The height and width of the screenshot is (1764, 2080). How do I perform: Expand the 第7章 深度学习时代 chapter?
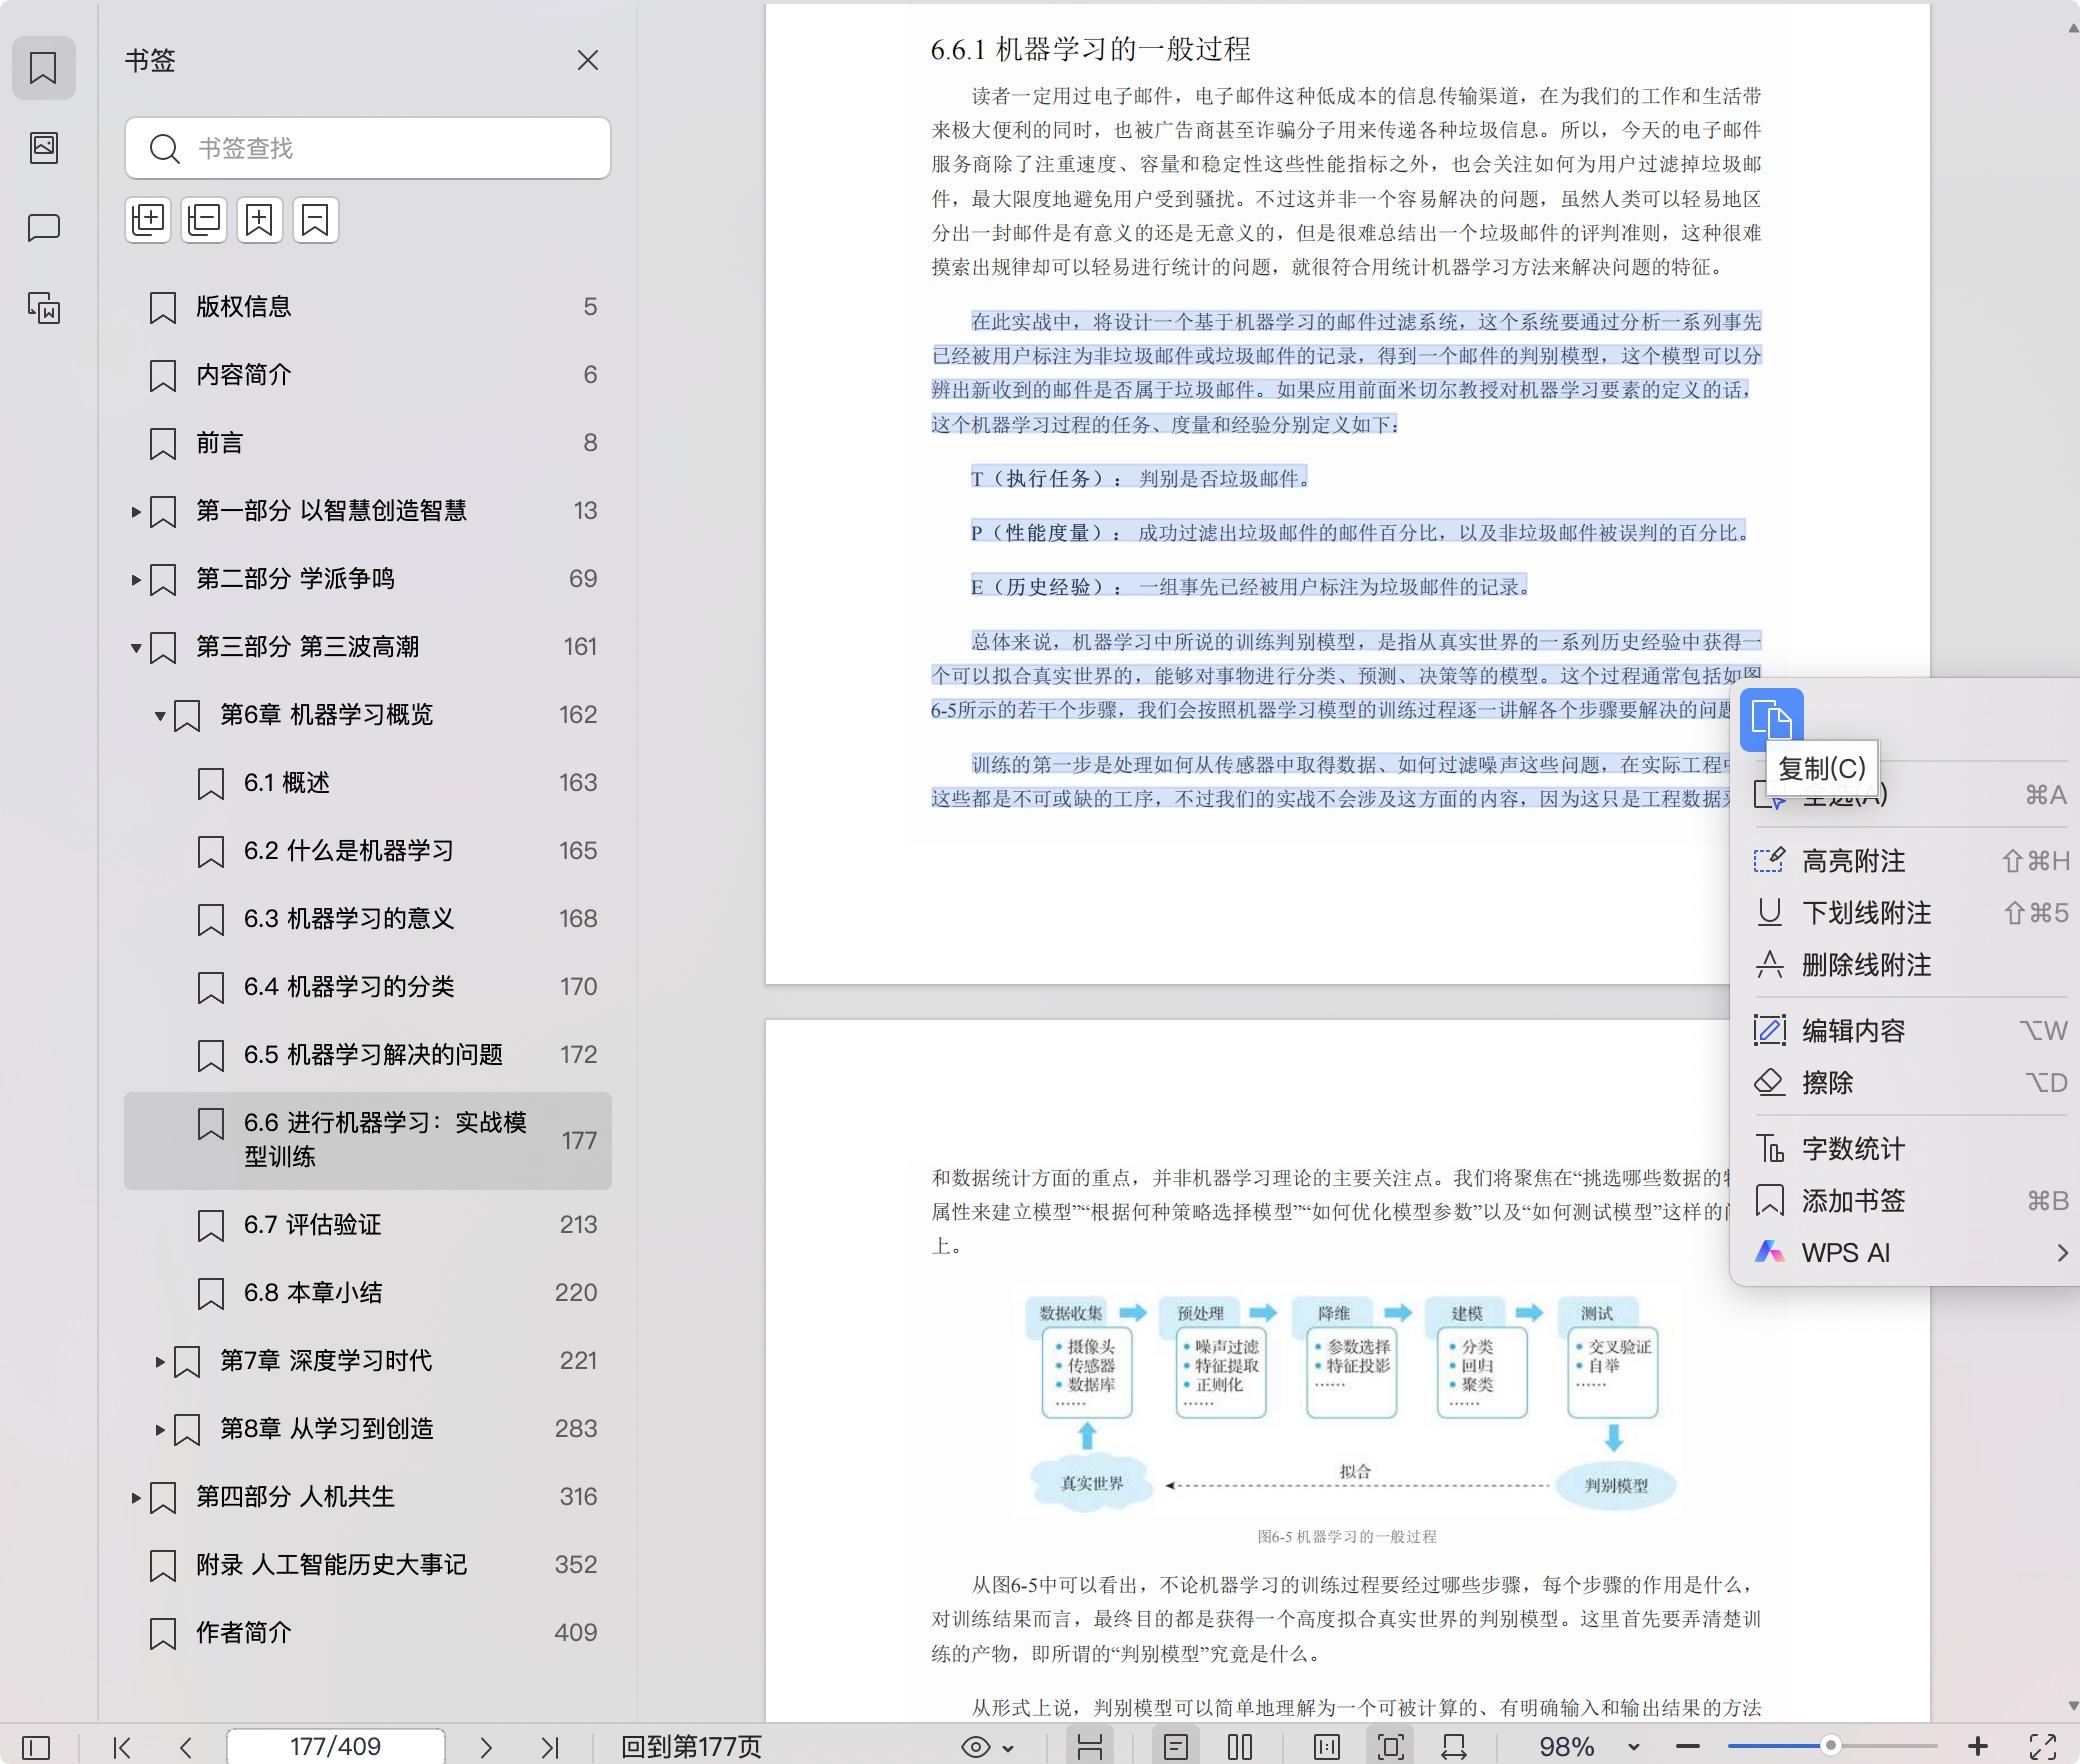click(x=160, y=1361)
